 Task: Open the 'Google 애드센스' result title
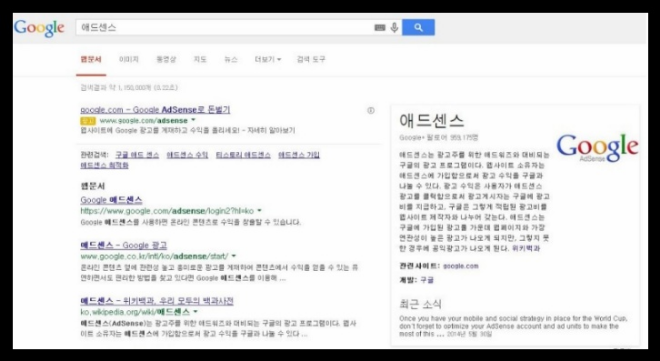click(112, 200)
